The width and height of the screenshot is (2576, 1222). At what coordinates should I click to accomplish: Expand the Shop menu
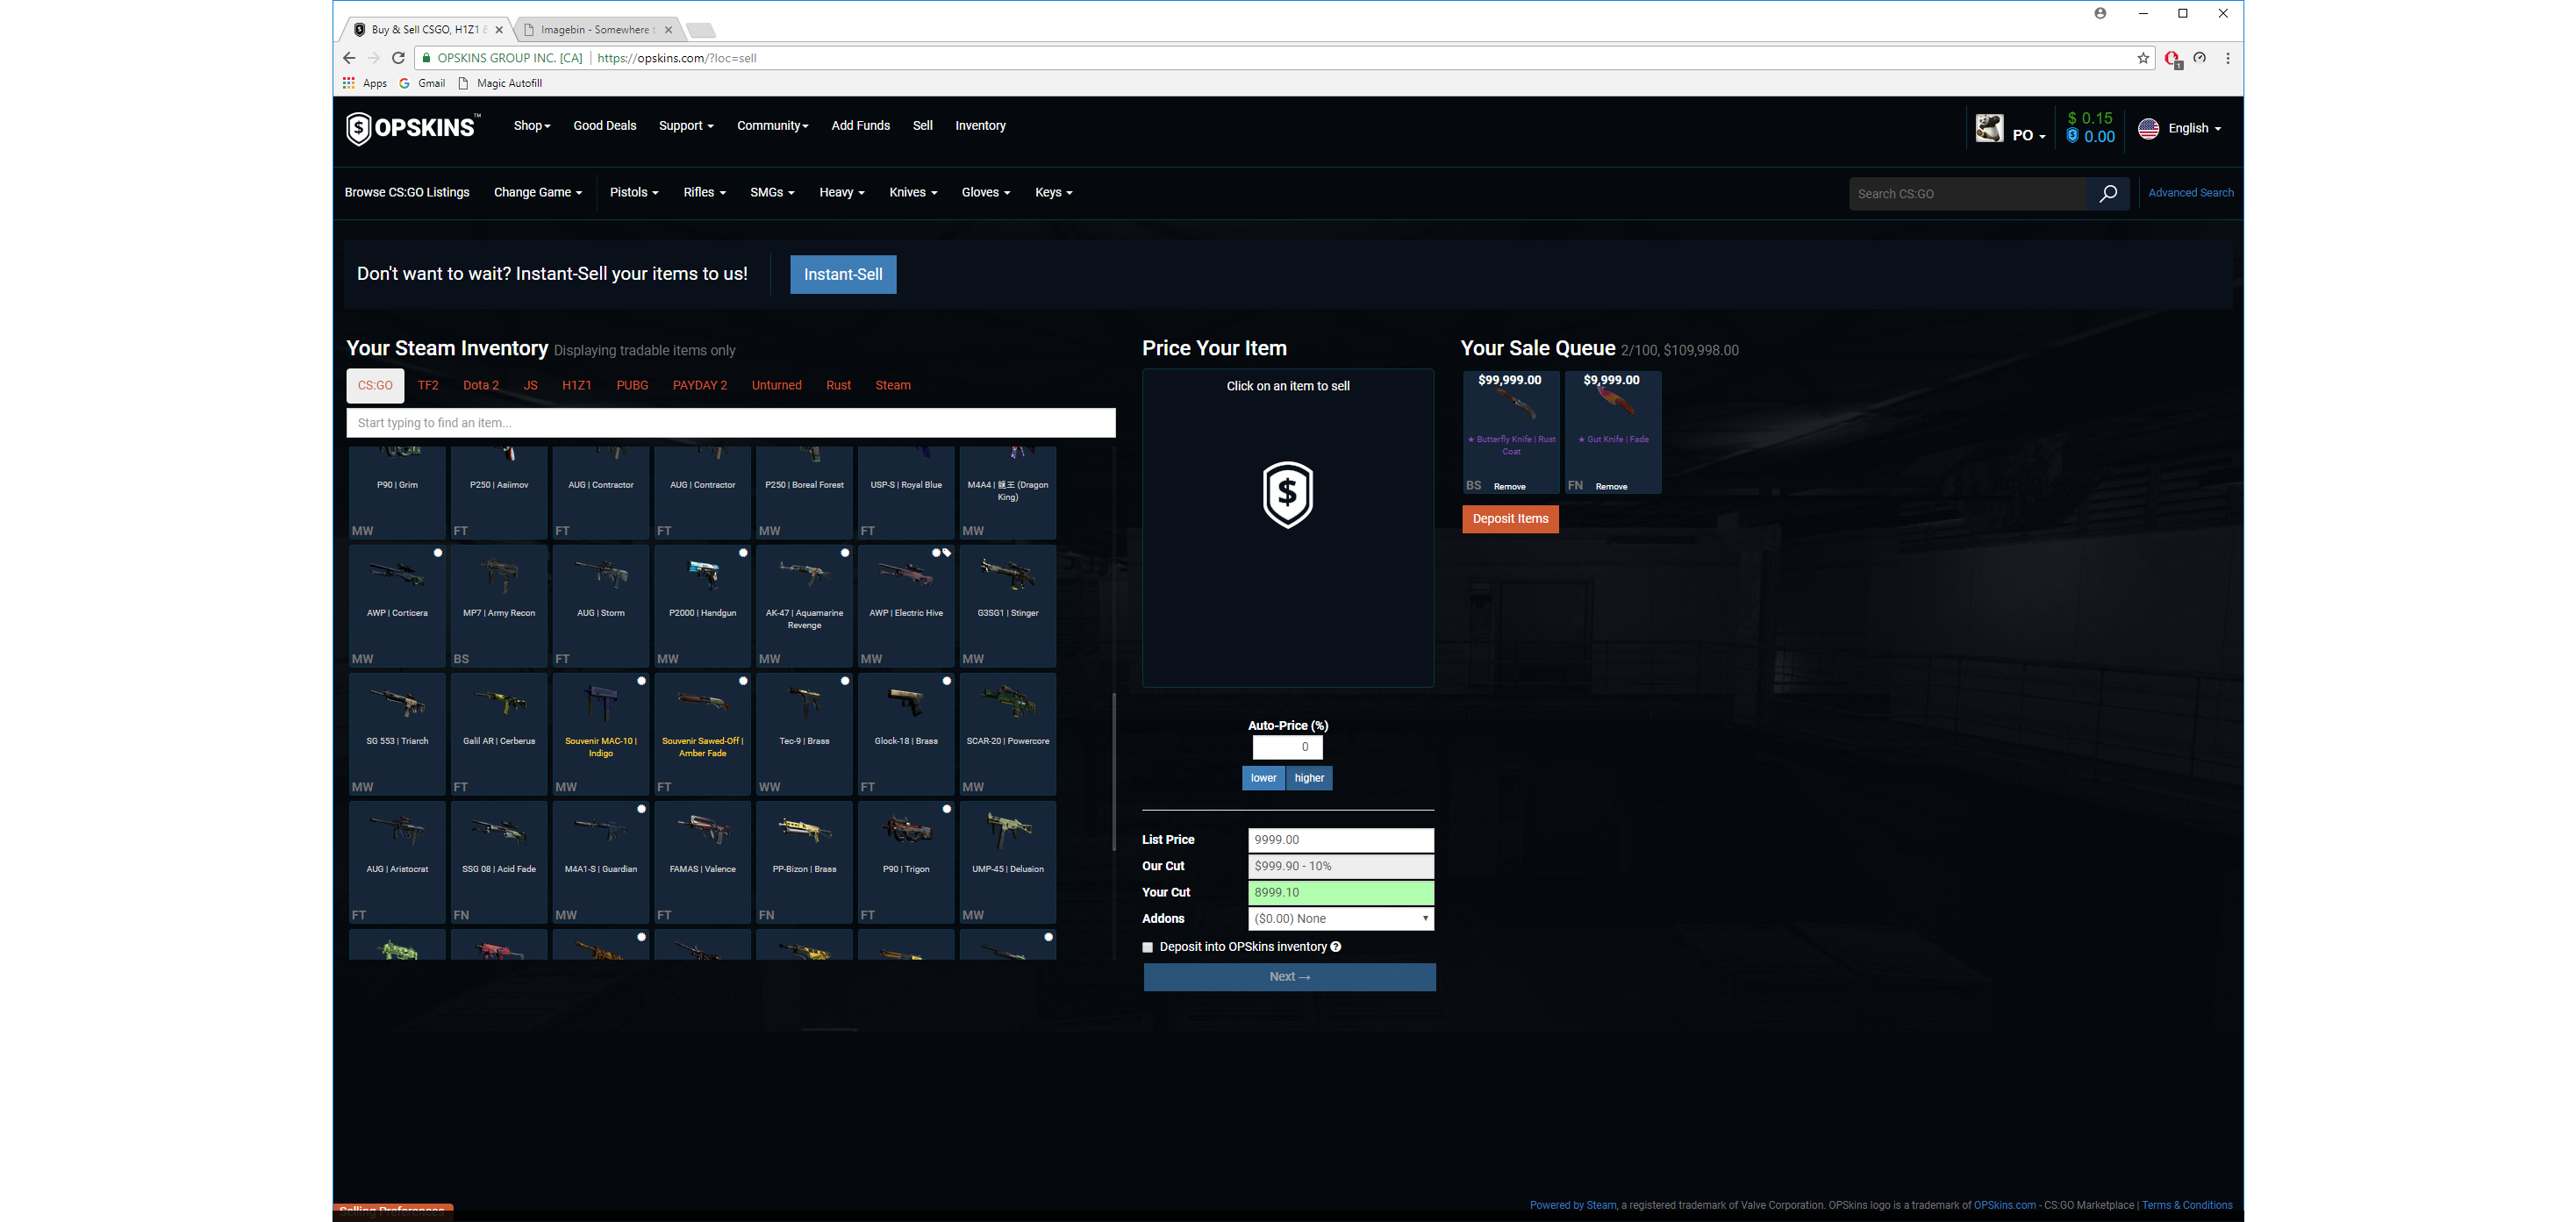532,126
